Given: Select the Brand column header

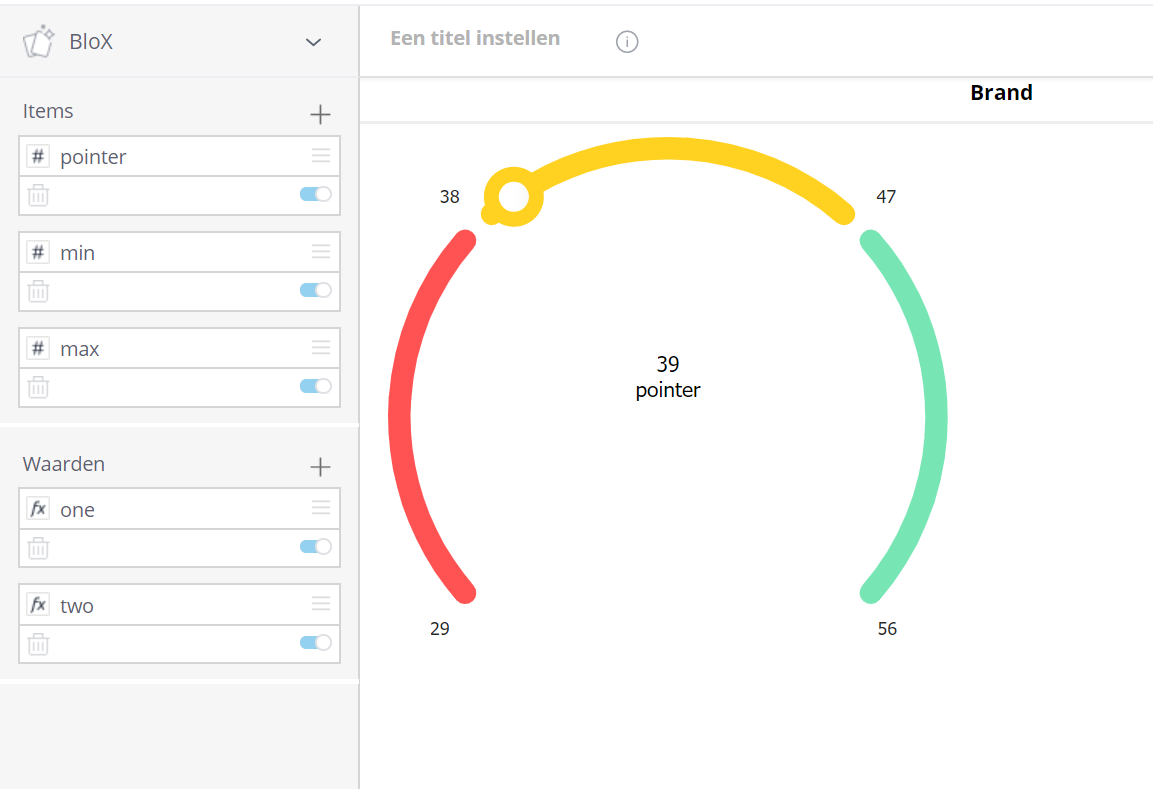Looking at the screenshot, I should click(x=1000, y=92).
